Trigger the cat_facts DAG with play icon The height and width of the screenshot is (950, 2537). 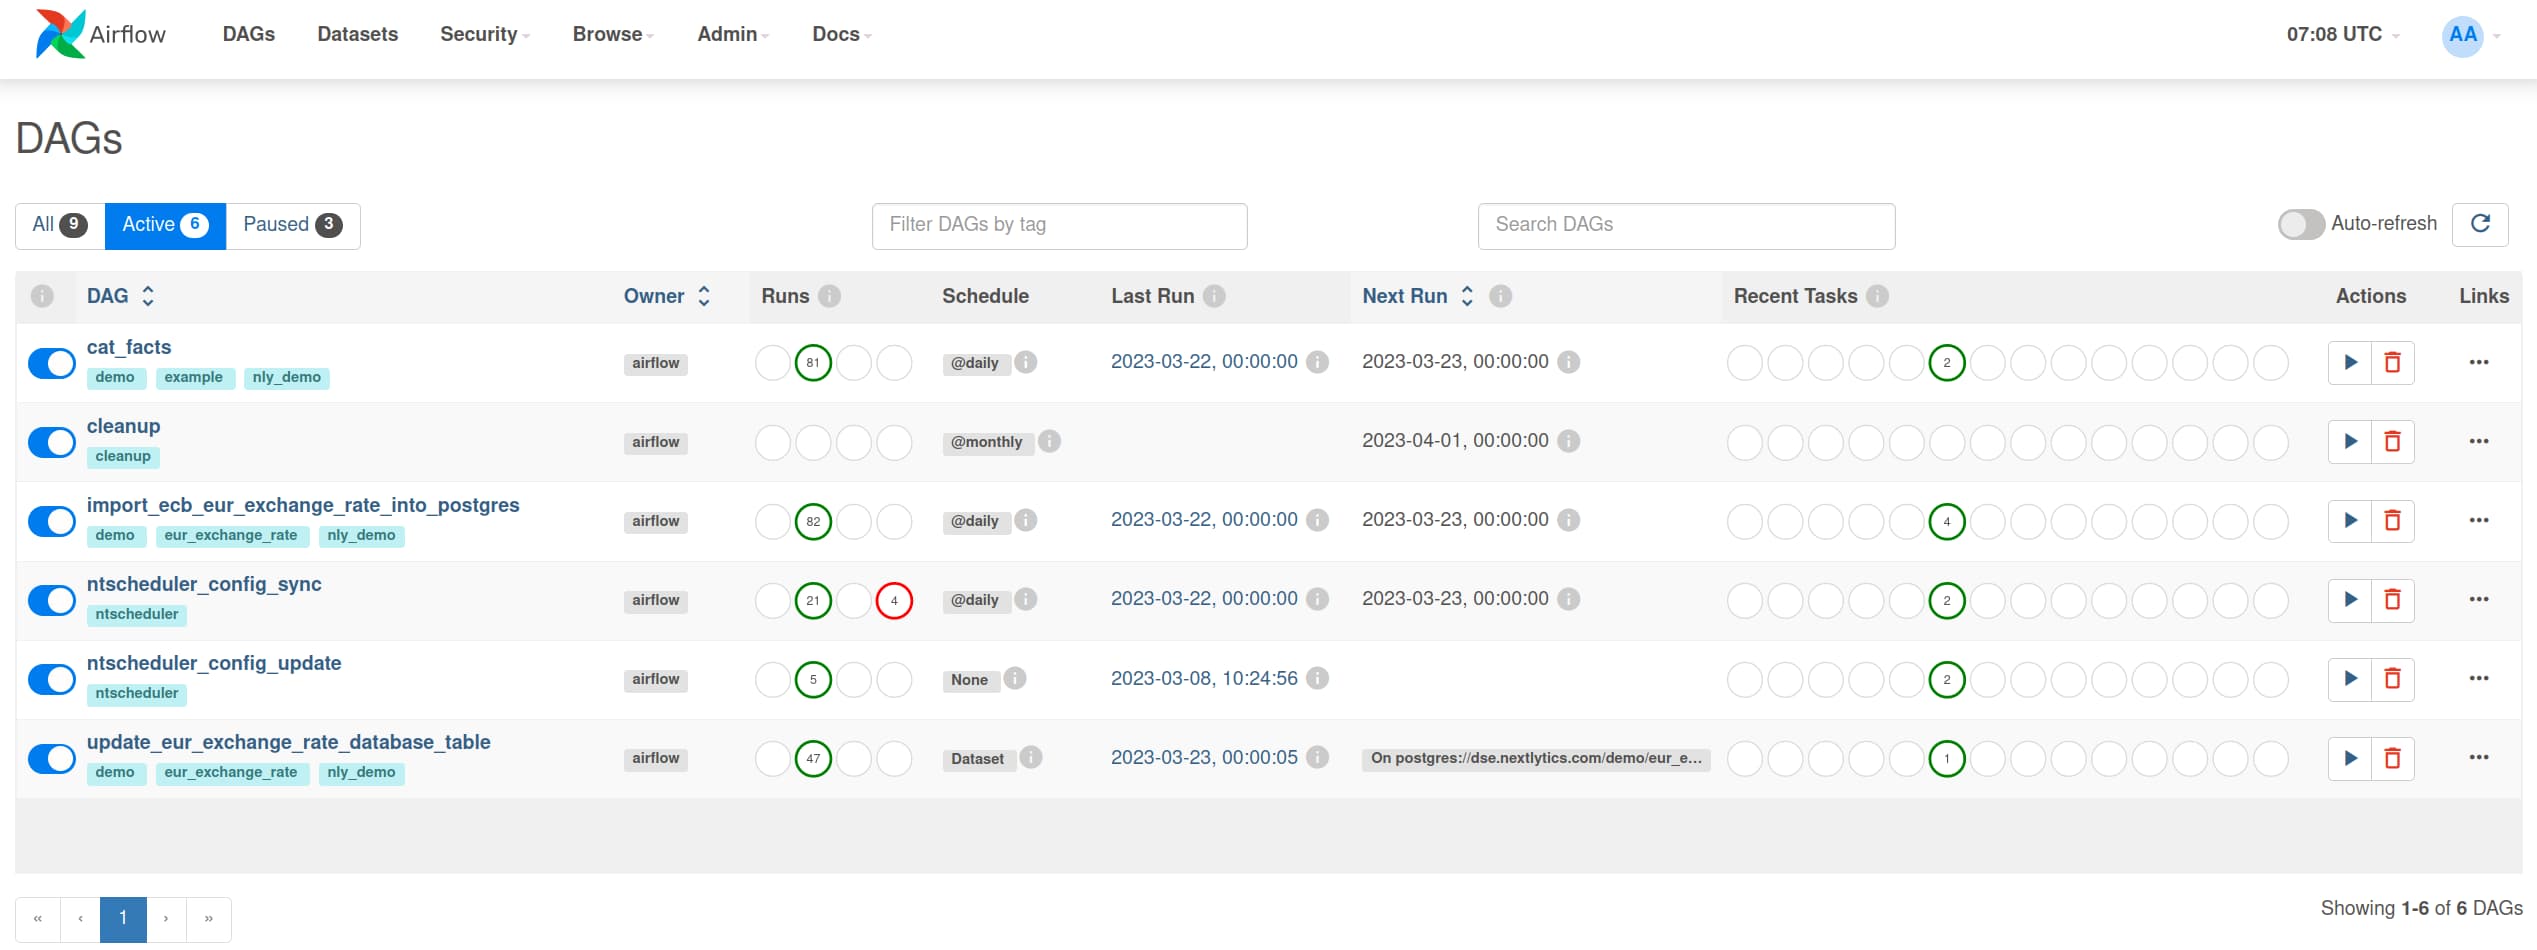point(2350,362)
